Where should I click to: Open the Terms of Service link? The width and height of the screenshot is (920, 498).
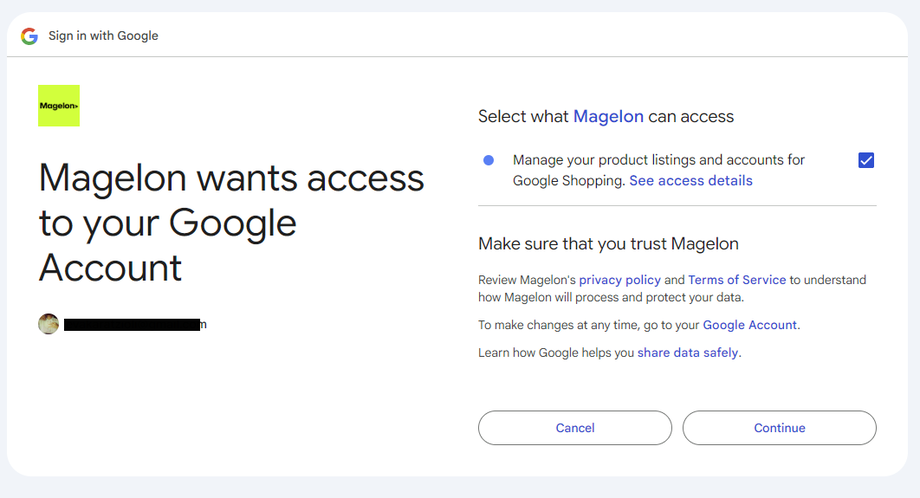click(x=737, y=280)
